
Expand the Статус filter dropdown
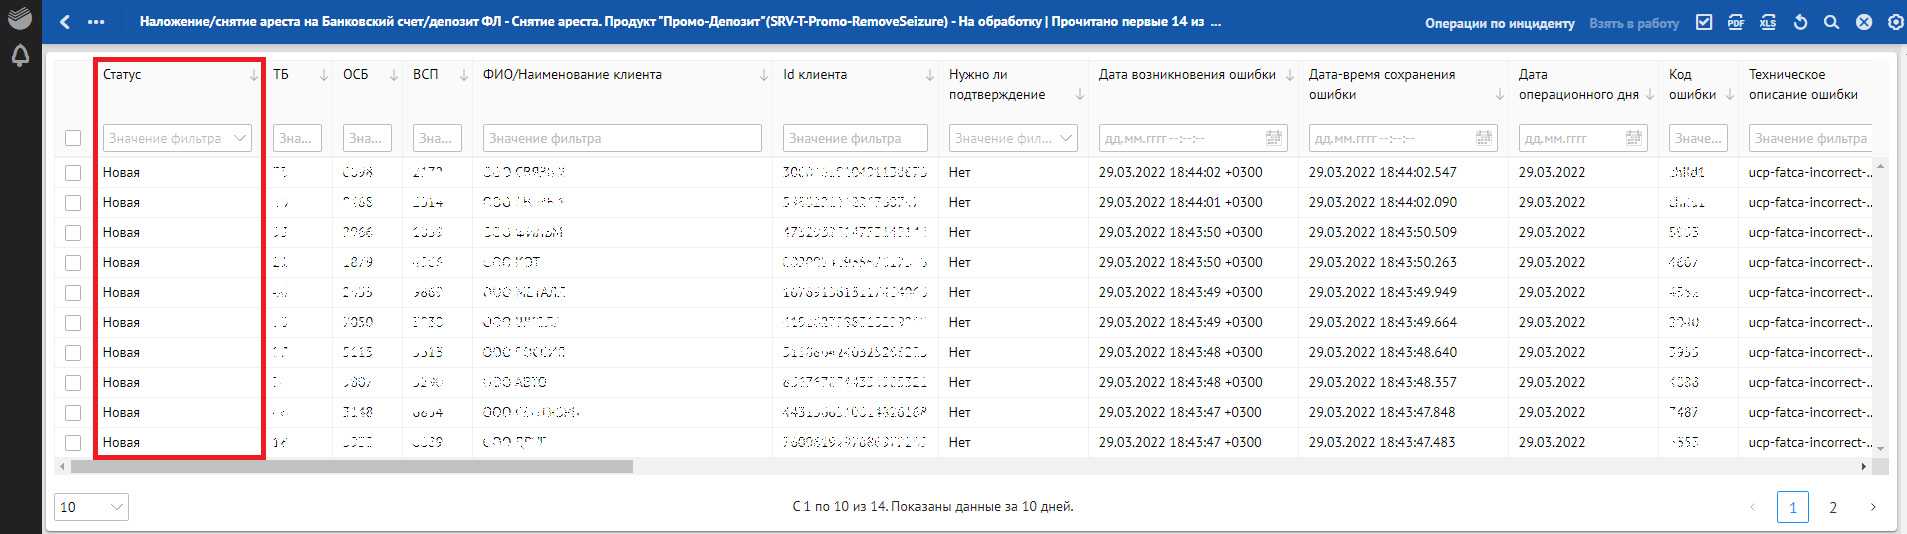pyautogui.click(x=240, y=138)
